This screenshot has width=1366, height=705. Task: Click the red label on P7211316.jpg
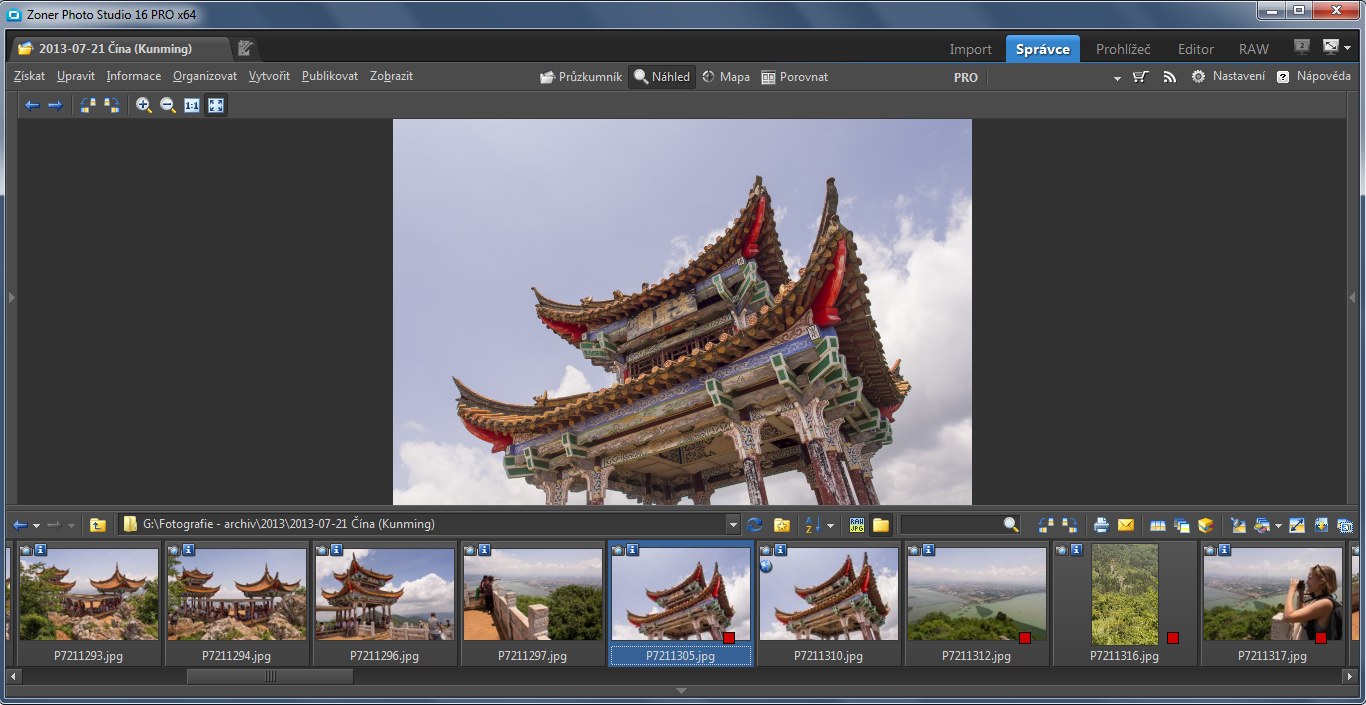[x=1173, y=638]
